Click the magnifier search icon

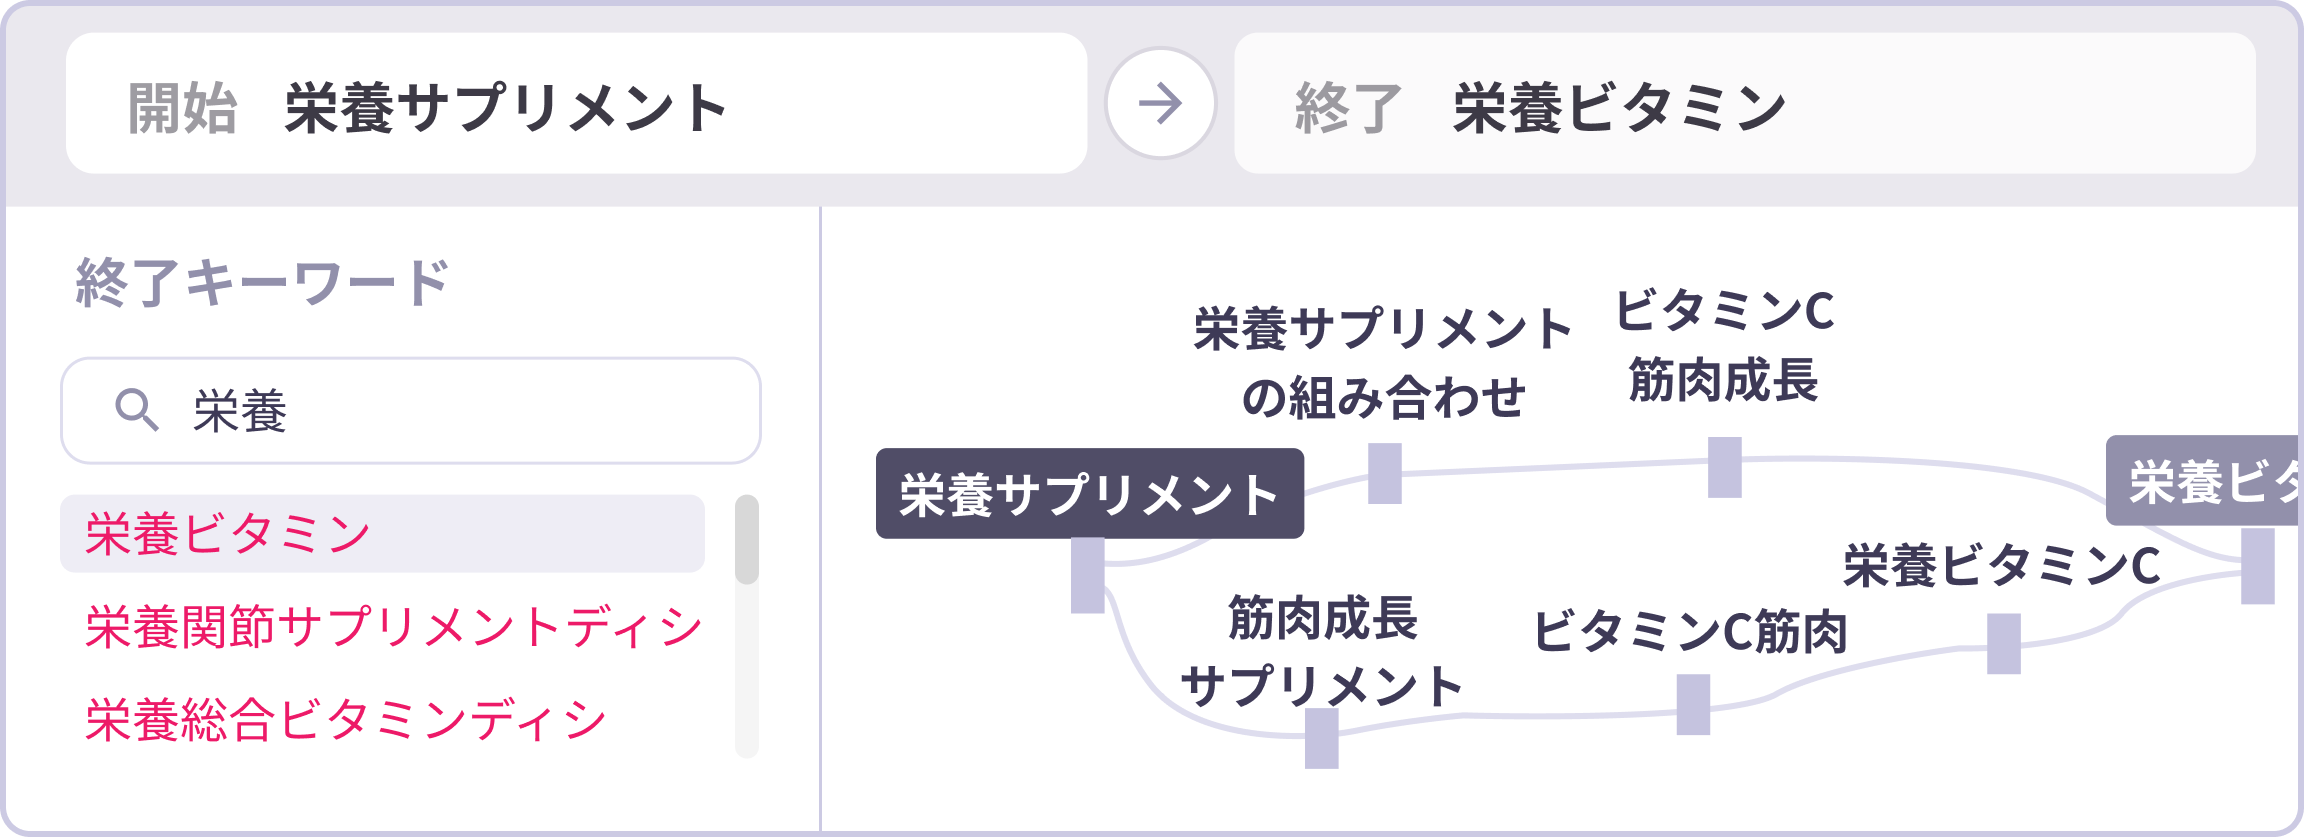tap(136, 410)
